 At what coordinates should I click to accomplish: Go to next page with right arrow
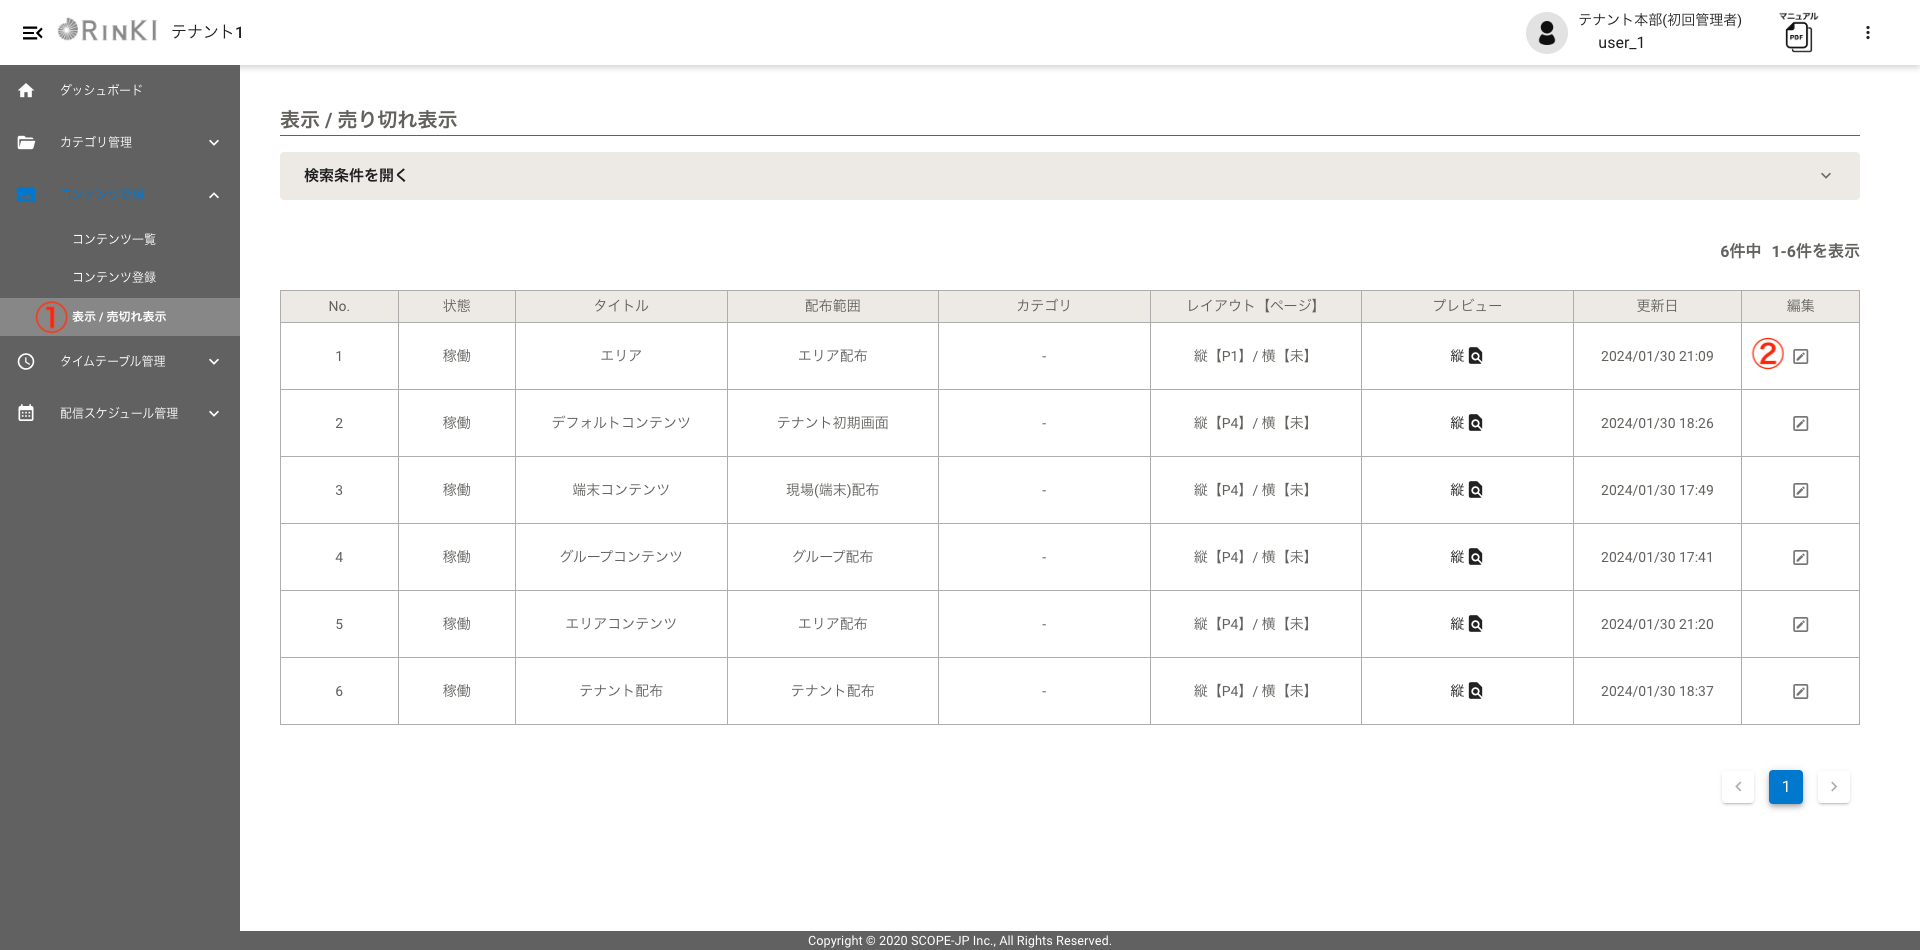pyautogui.click(x=1833, y=787)
